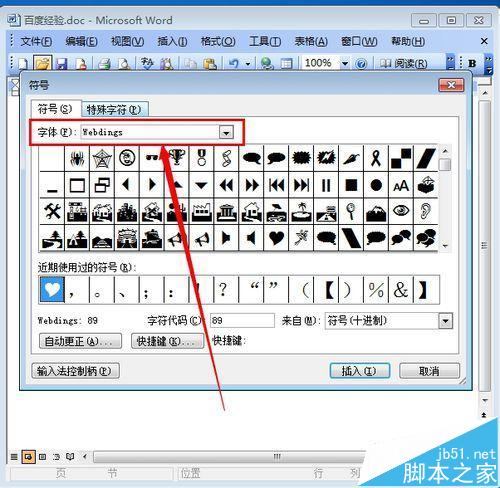
Task: Open the zoom 100% dropdown arrow
Action: pyautogui.click(x=345, y=63)
